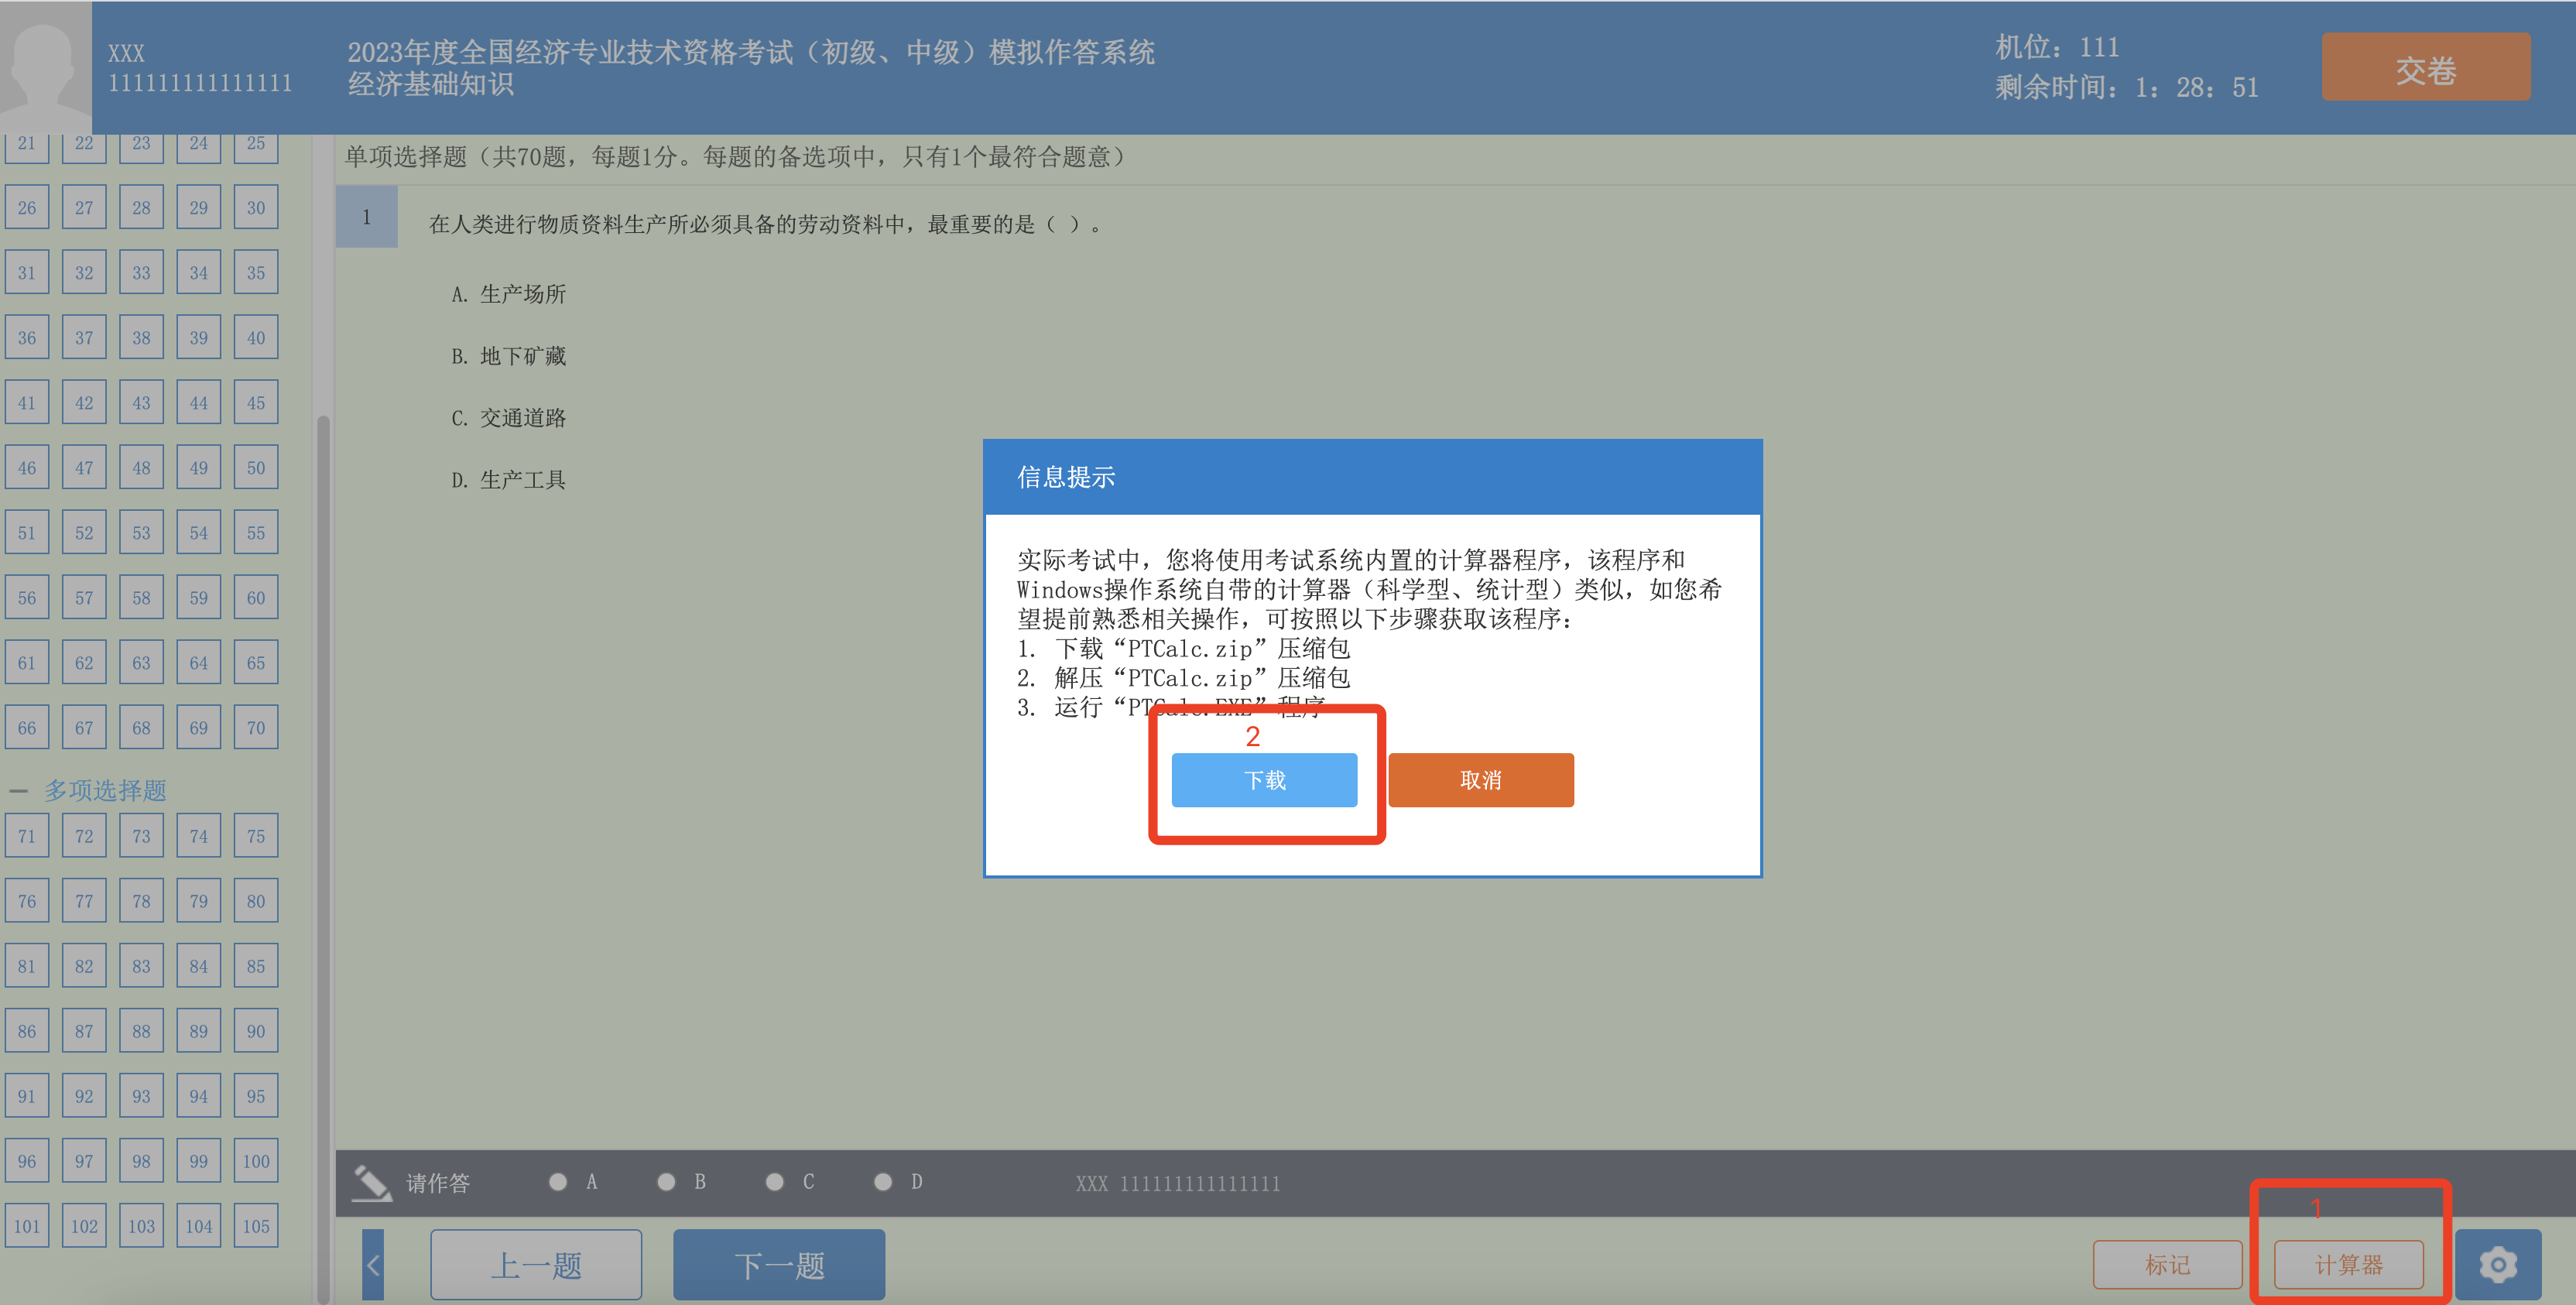This screenshot has height=1305, width=2576.
Task: Select answer option A radio
Action: (558, 1182)
